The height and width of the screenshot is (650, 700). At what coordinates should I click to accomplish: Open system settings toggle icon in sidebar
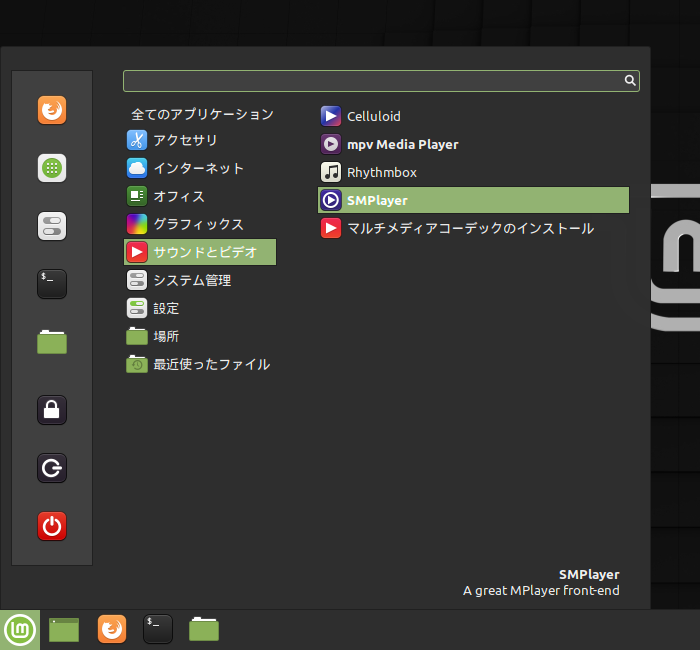(x=52, y=226)
